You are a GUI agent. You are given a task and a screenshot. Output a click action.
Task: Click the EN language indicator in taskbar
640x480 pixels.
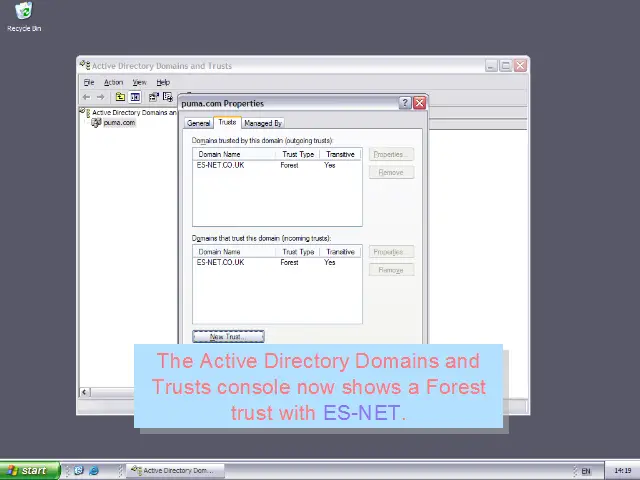pos(586,471)
